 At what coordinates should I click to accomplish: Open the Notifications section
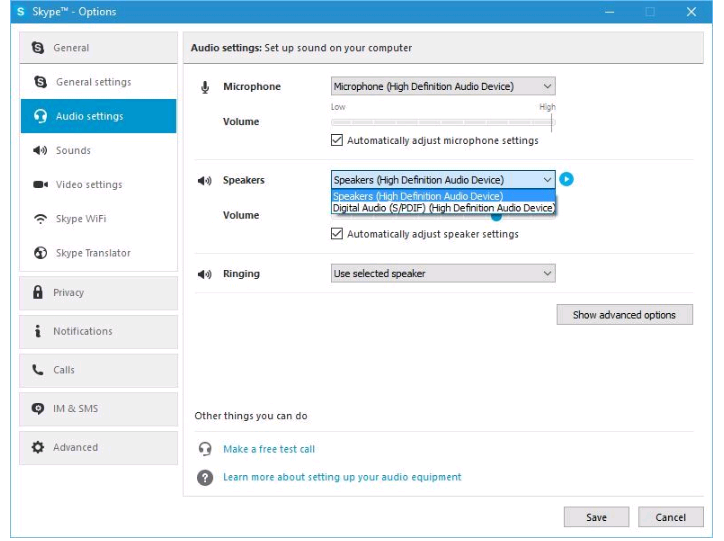98,331
